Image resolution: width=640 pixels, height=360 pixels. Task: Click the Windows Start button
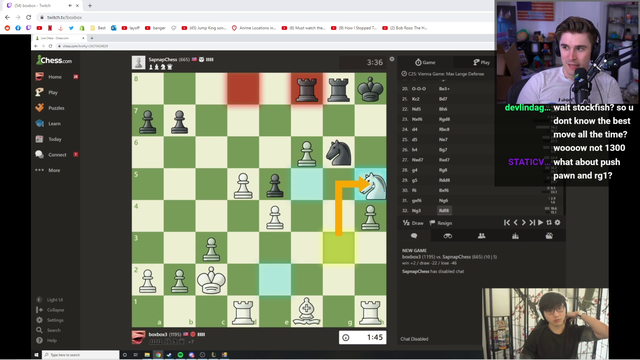tap(36, 355)
